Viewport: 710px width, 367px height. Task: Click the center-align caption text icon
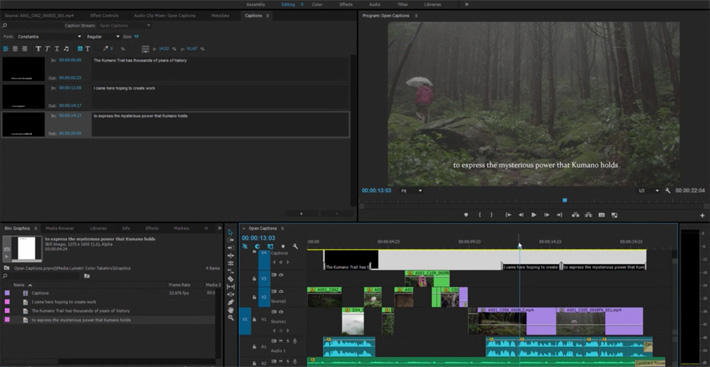pyautogui.click(x=15, y=48)
